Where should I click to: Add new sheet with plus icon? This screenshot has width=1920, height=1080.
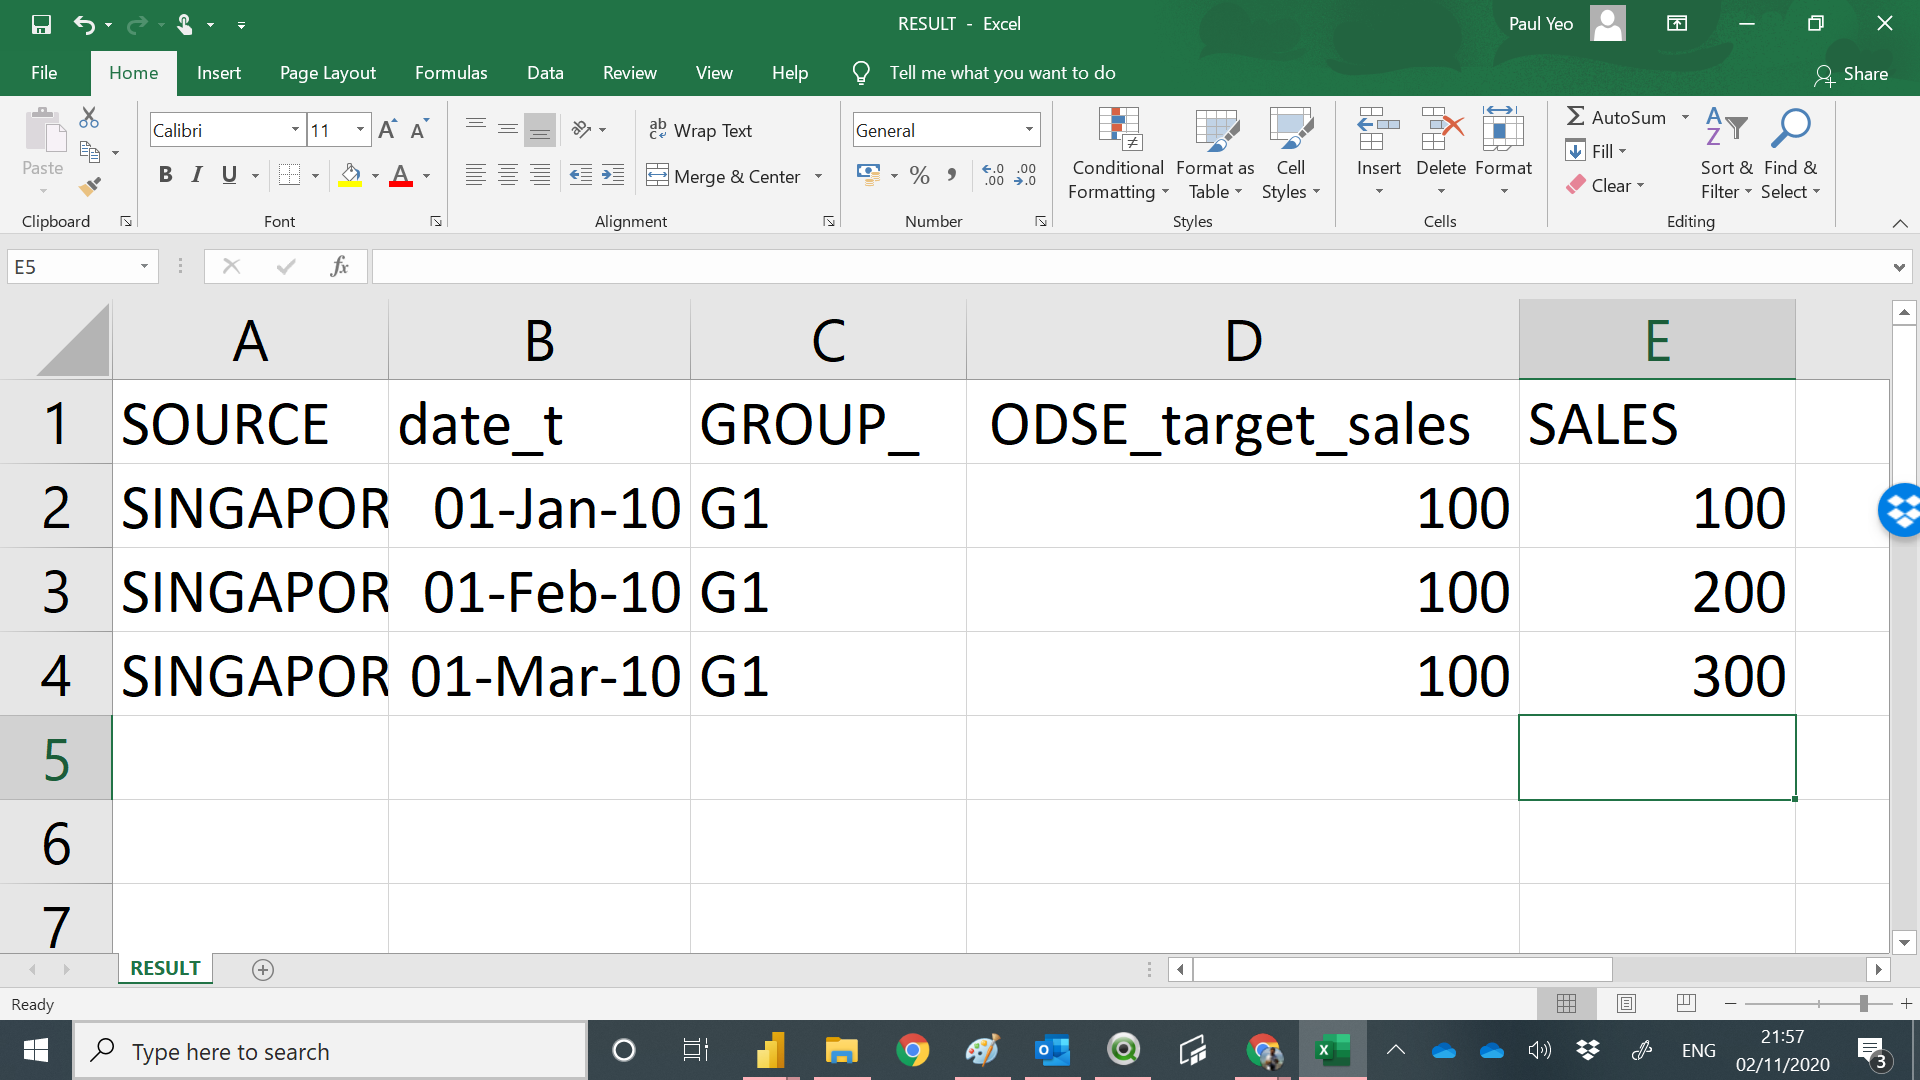point(263,969)
